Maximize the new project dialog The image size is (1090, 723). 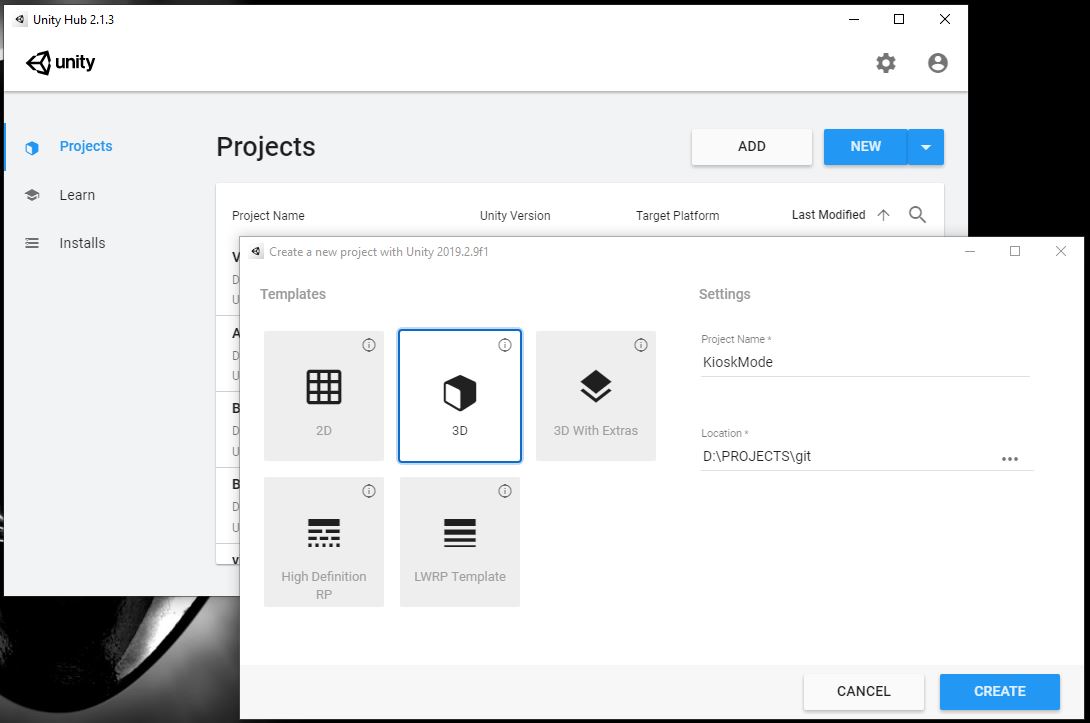(1015, 251)
